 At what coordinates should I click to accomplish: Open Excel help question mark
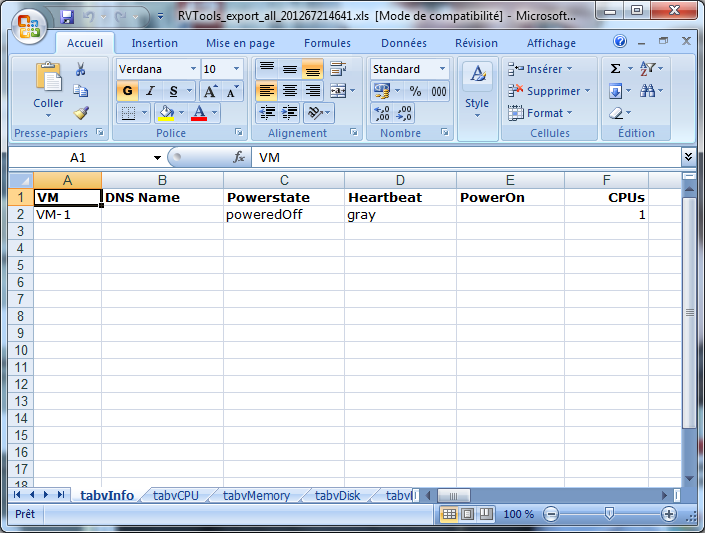coord(620,42)
